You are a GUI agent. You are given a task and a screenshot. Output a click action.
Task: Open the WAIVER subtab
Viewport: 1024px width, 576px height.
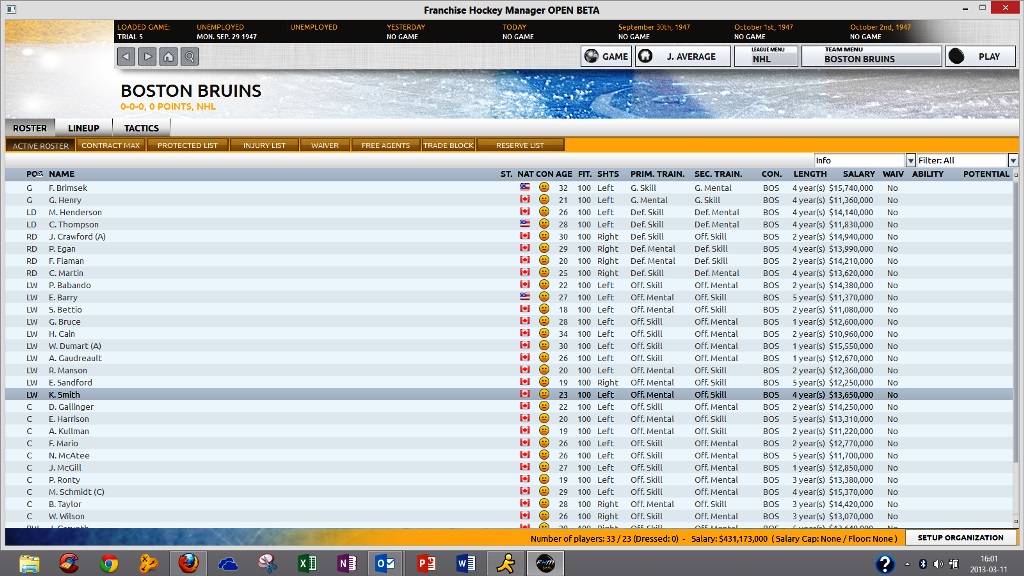[x=325, y=145]
